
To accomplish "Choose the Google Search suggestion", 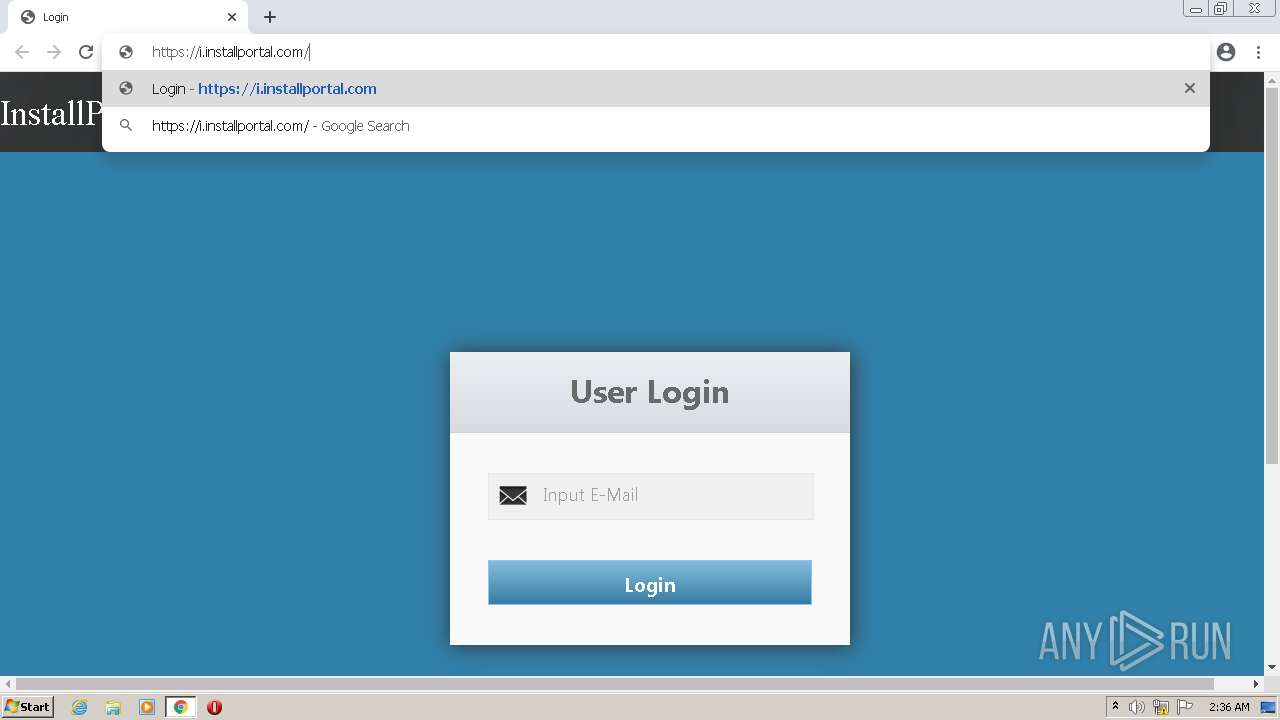I will [x=655, y=126].
